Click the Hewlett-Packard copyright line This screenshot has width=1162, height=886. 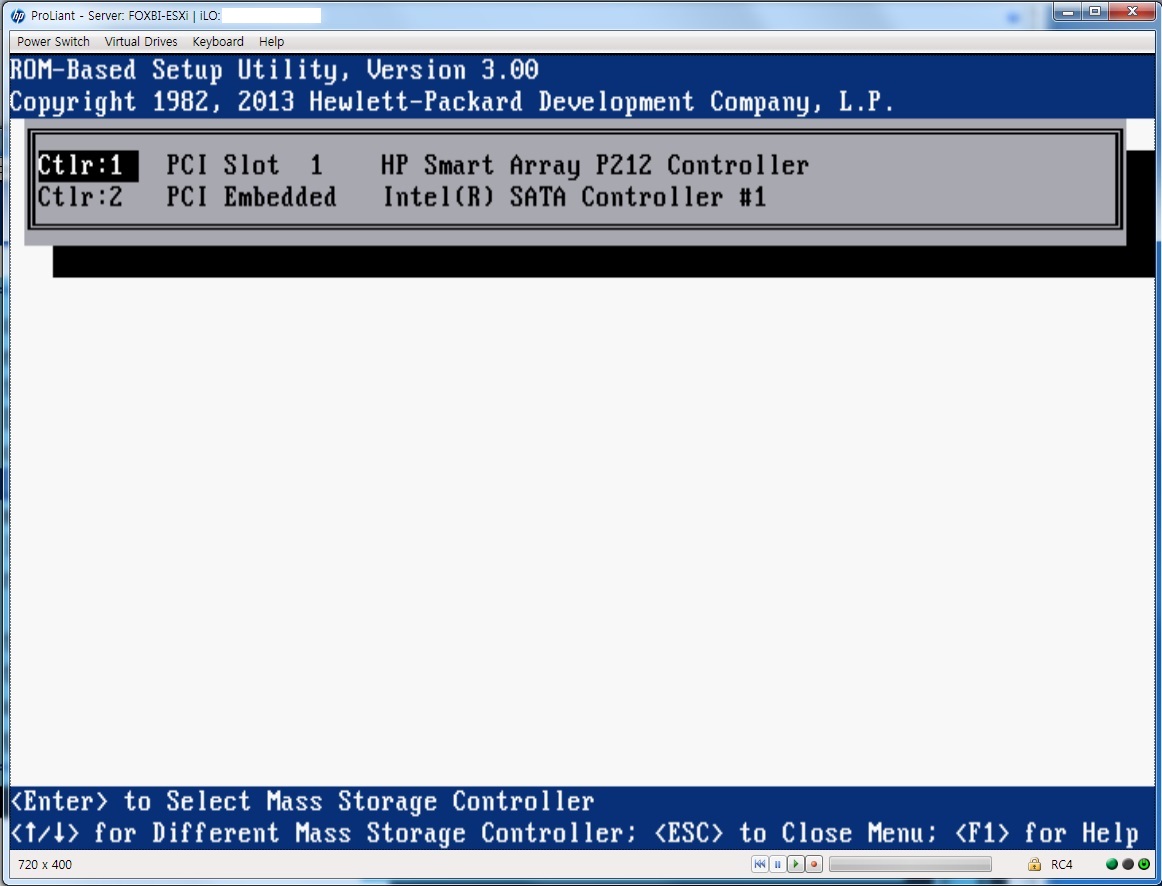452,102
